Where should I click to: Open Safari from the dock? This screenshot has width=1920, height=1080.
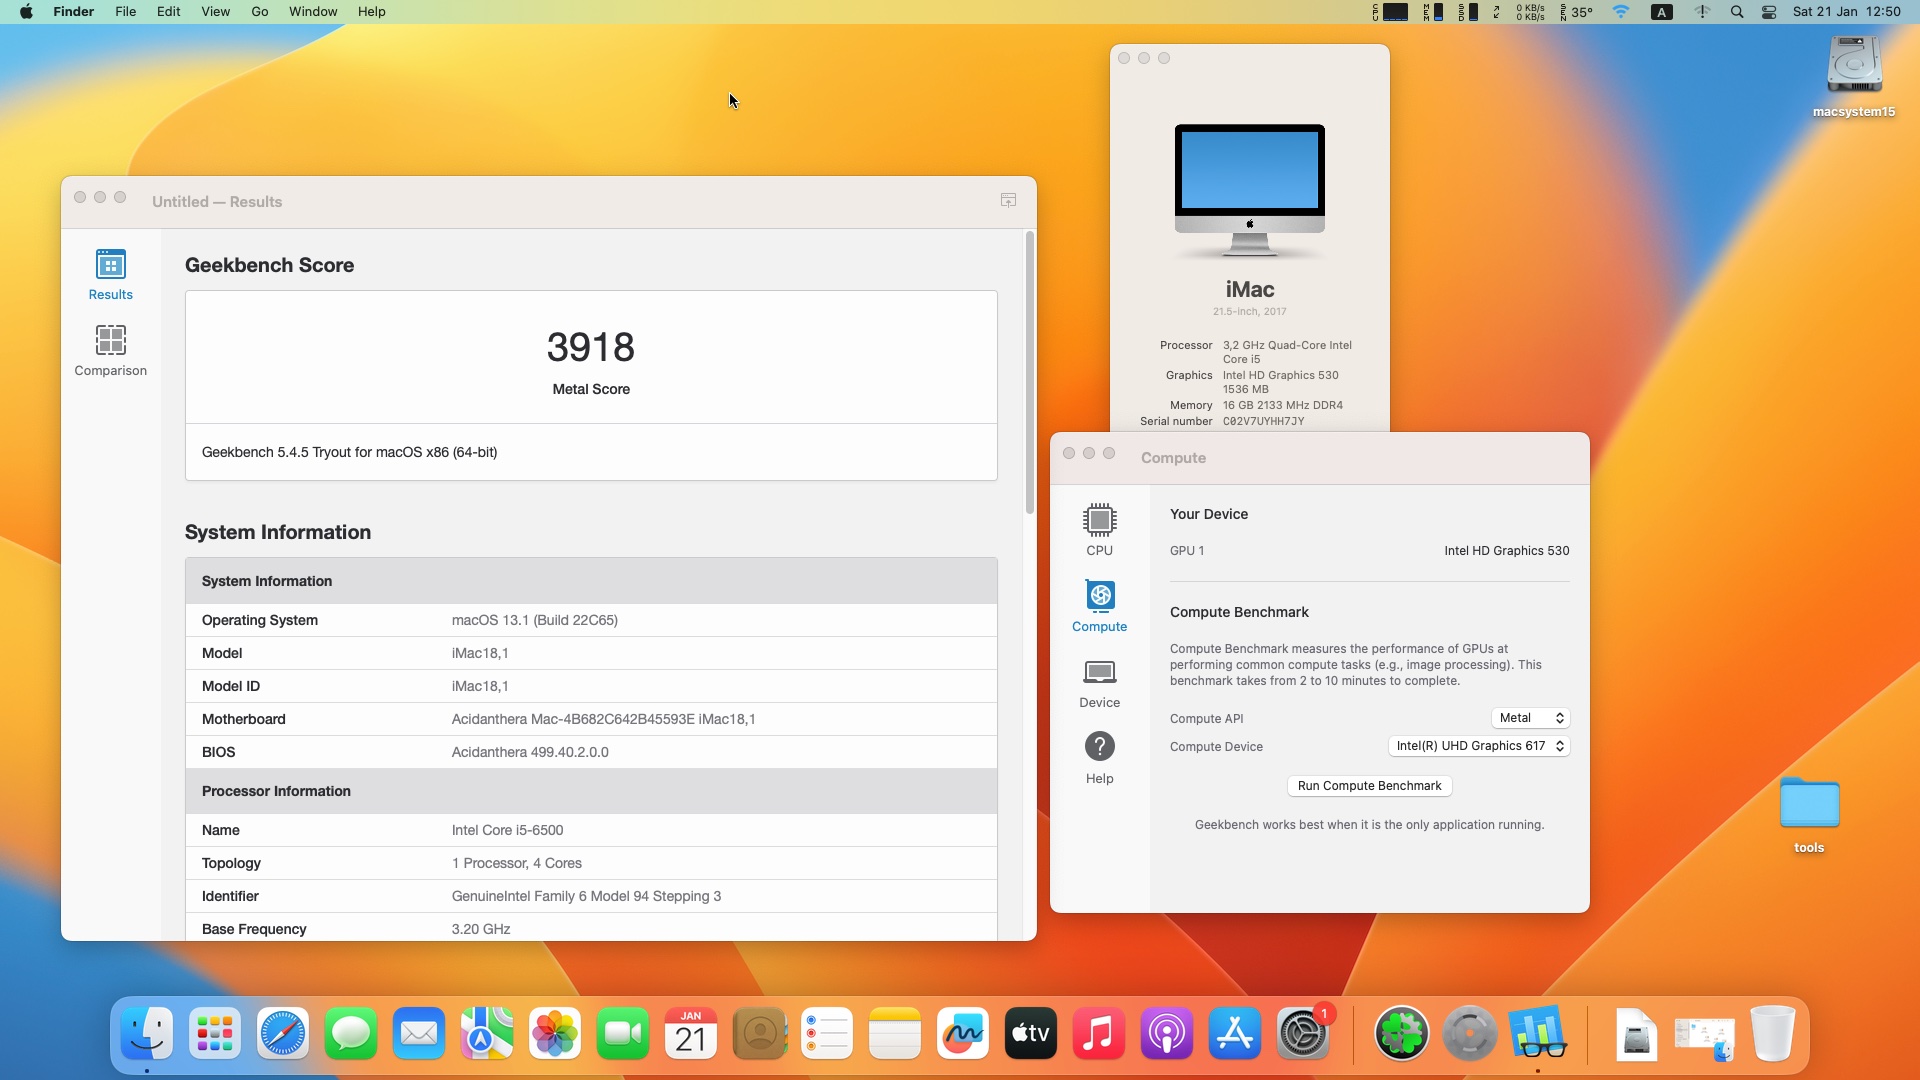click(x=283, y=1034)
